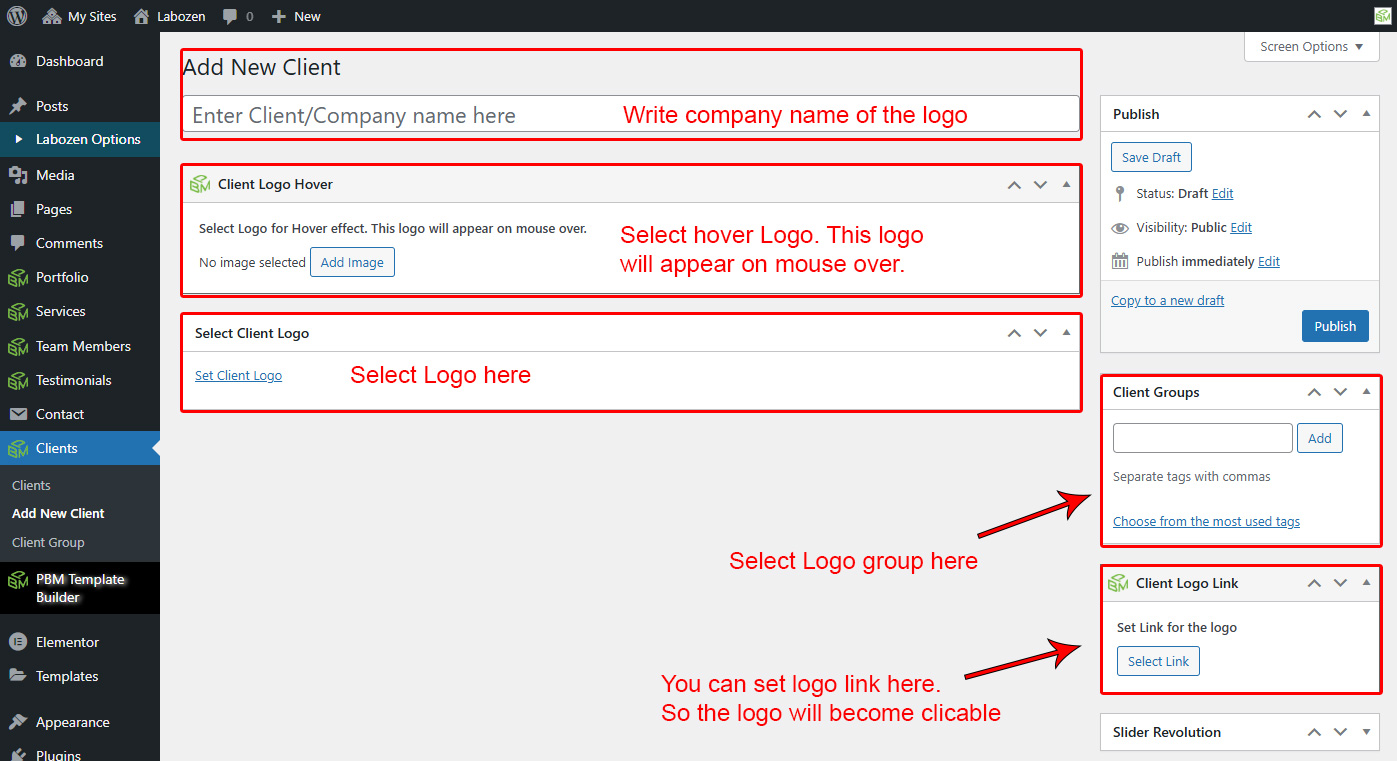Click the Add Image button for hover logo
The height and width of the screenshot is (761, 1397).
[352, 262]
